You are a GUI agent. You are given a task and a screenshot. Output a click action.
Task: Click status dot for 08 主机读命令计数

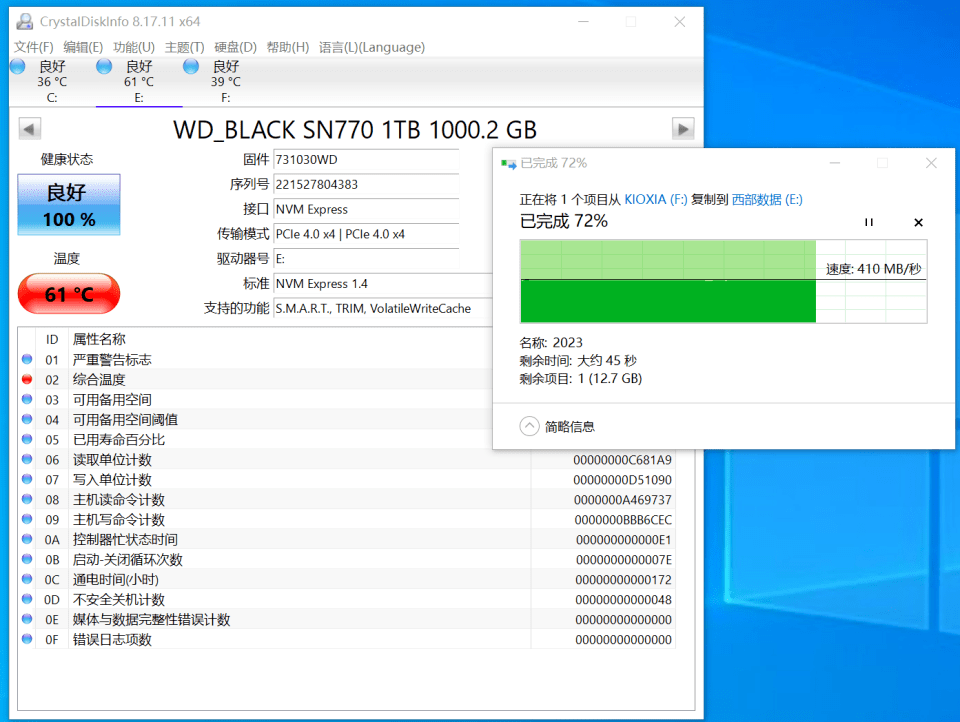pyautogui.click(x=27, y=498)
